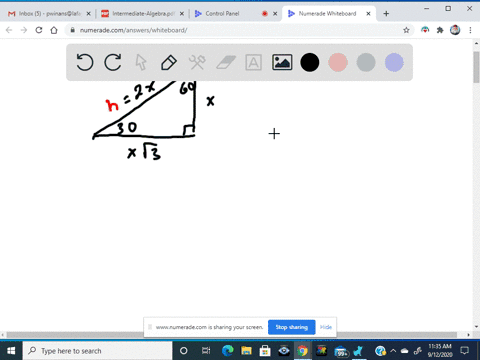Open the red-arrow browser extension icon
The width and height of the screenshot is (480, 360).
pyautogui.click(x=425, y=30)
